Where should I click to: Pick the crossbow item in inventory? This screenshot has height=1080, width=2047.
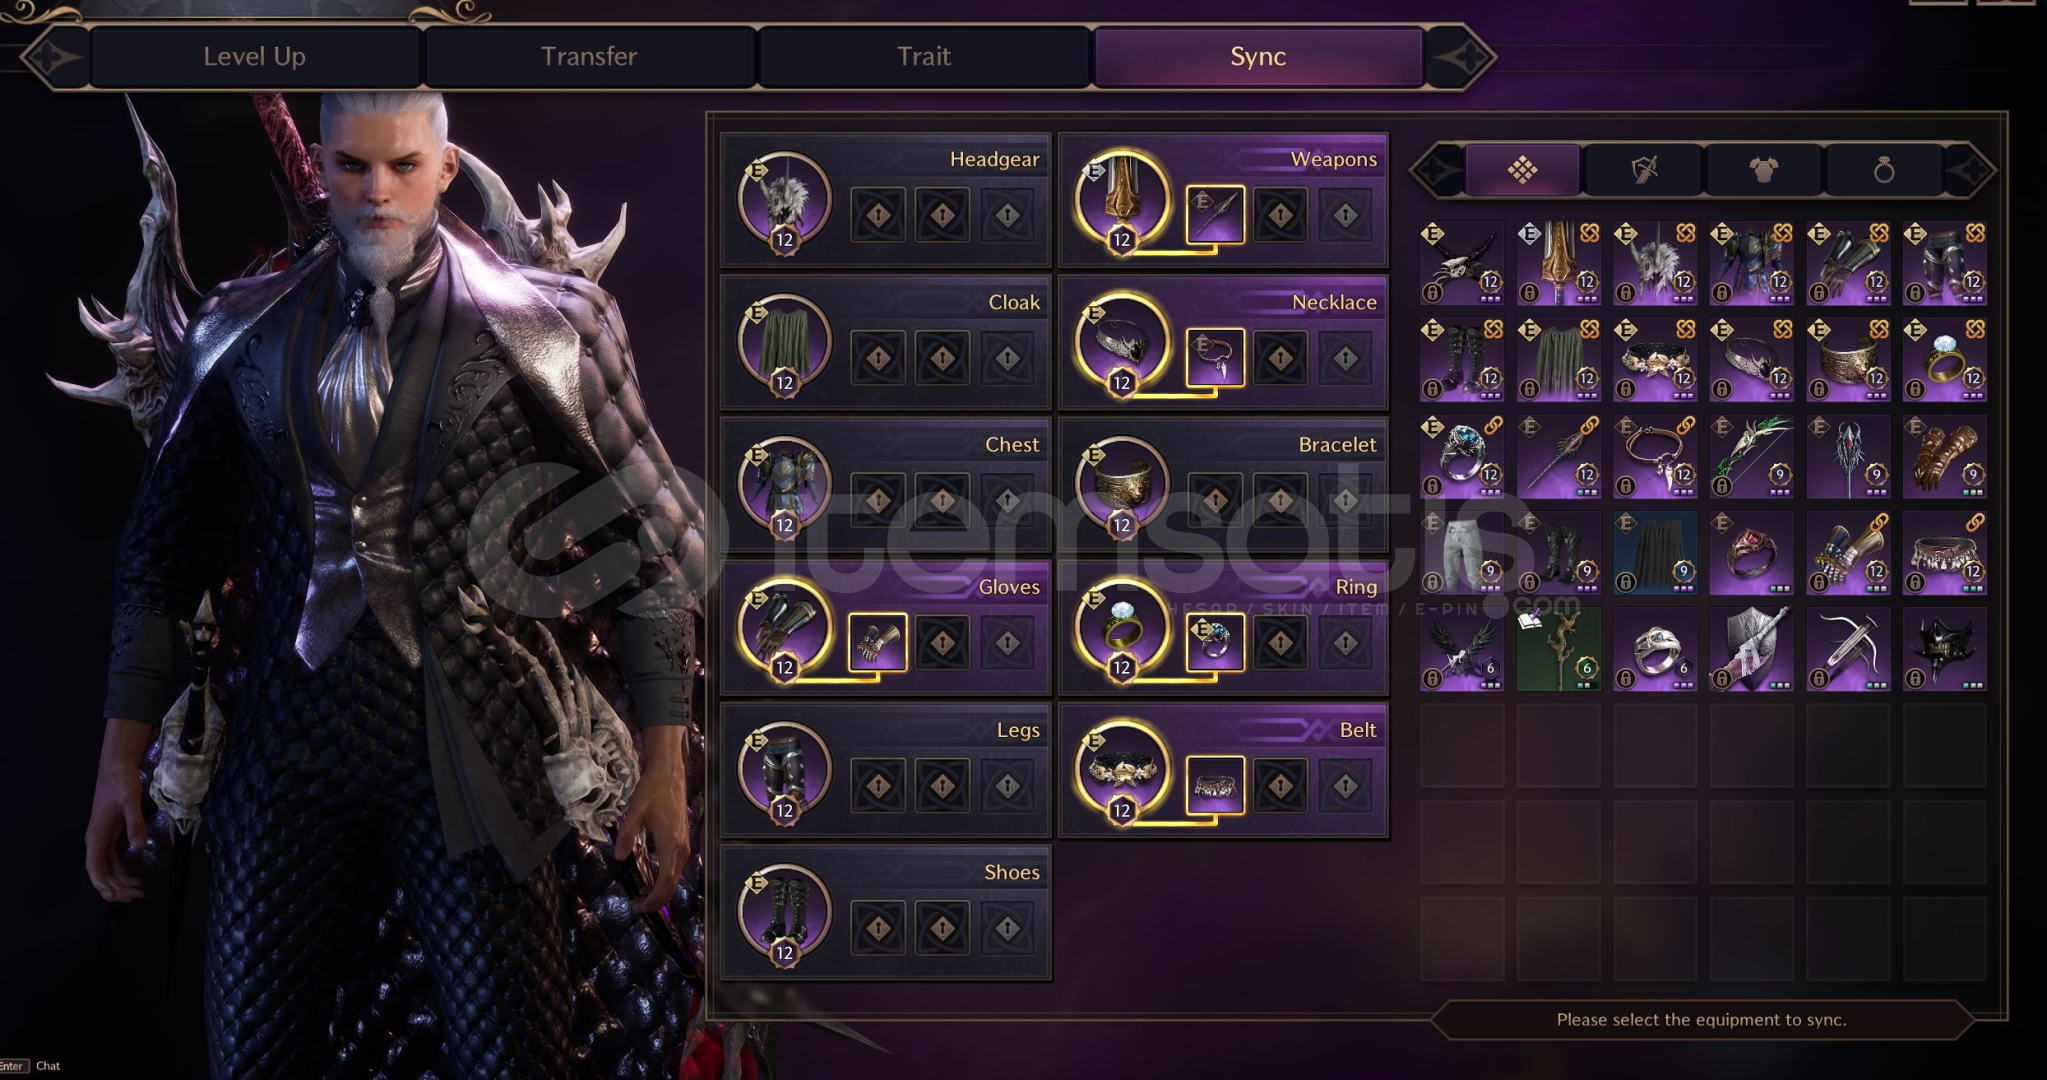coord(1848,649)
